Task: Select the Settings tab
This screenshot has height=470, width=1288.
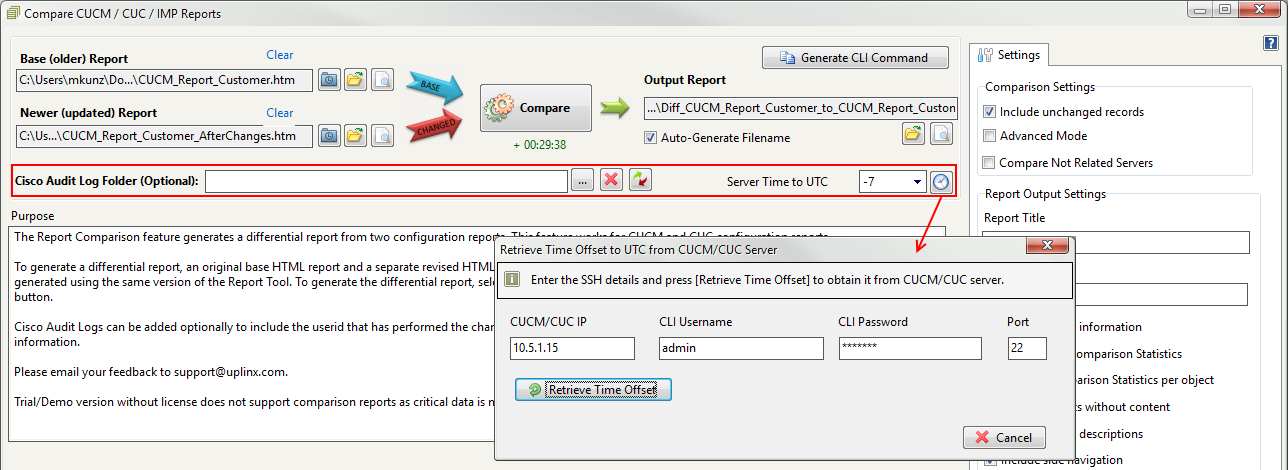Action: (1009, 55)
